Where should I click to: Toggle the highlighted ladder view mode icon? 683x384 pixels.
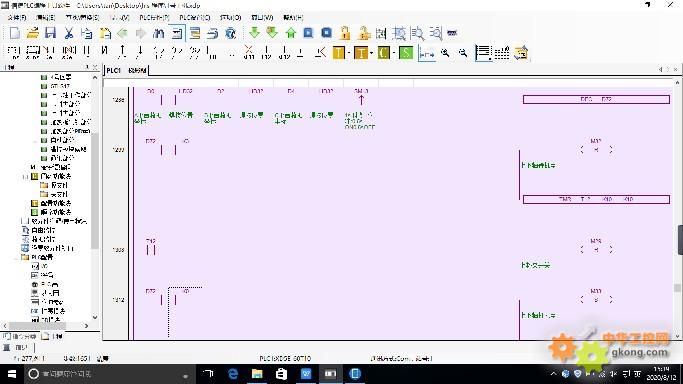click(x=426, y=54)
